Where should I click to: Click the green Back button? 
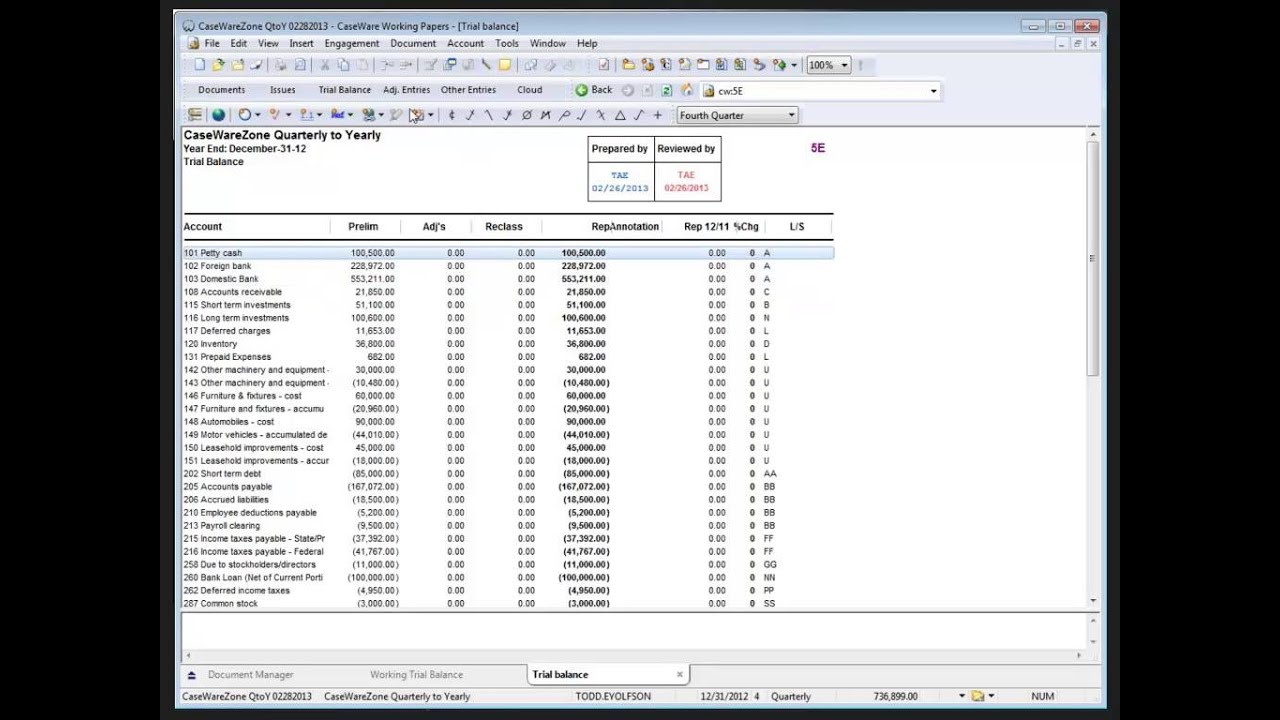tap(593, 90)
